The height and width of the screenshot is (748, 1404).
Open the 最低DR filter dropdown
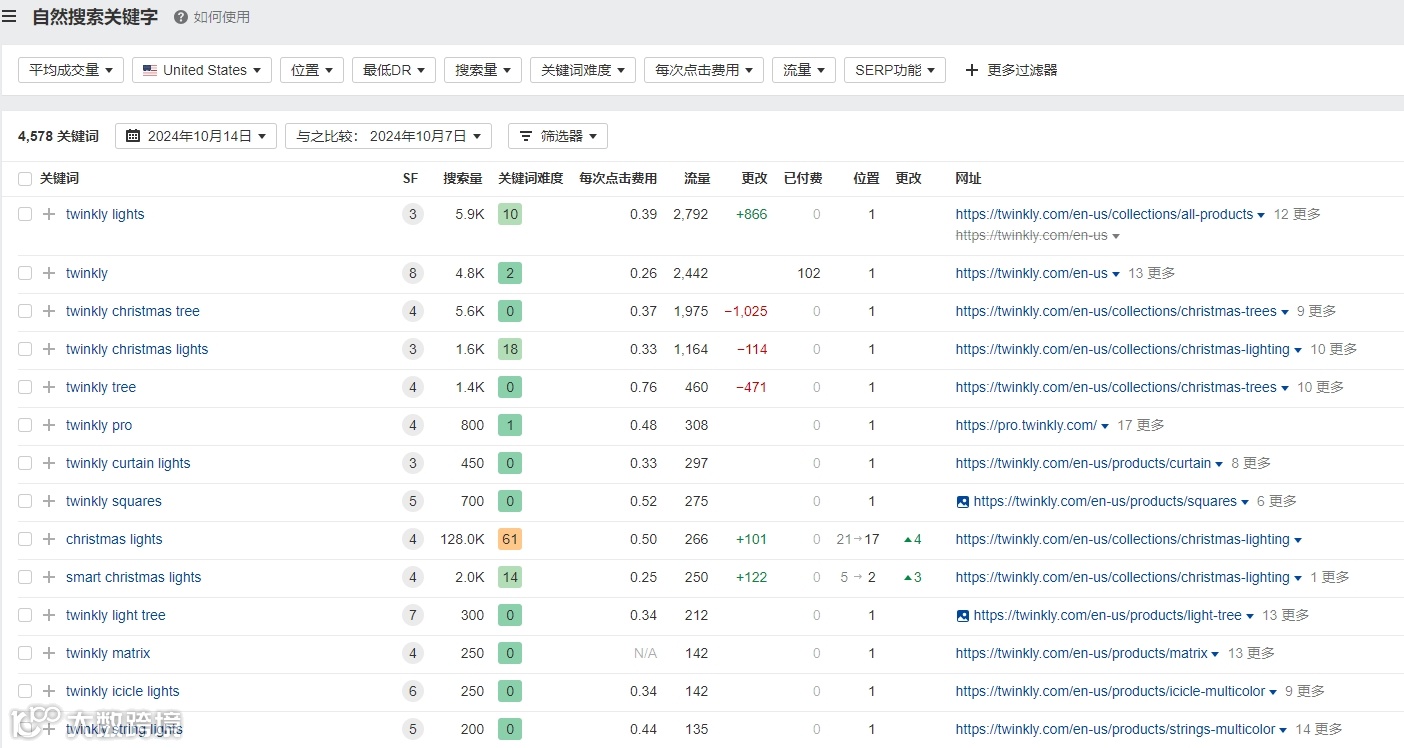point(394,70)
